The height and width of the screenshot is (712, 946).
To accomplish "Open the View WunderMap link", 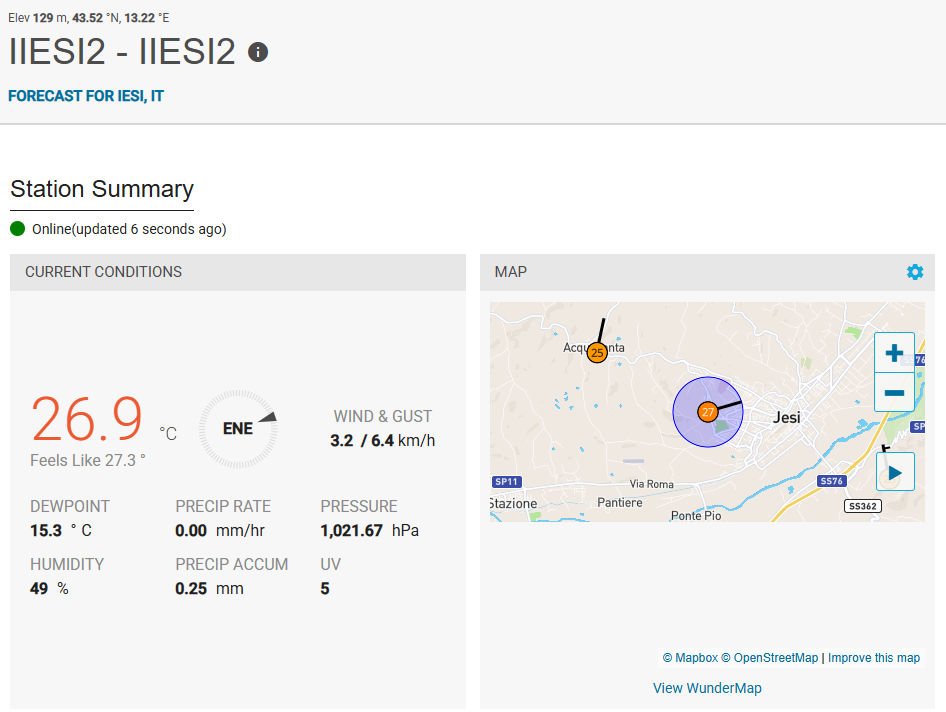I will click(x=707, y=688).
